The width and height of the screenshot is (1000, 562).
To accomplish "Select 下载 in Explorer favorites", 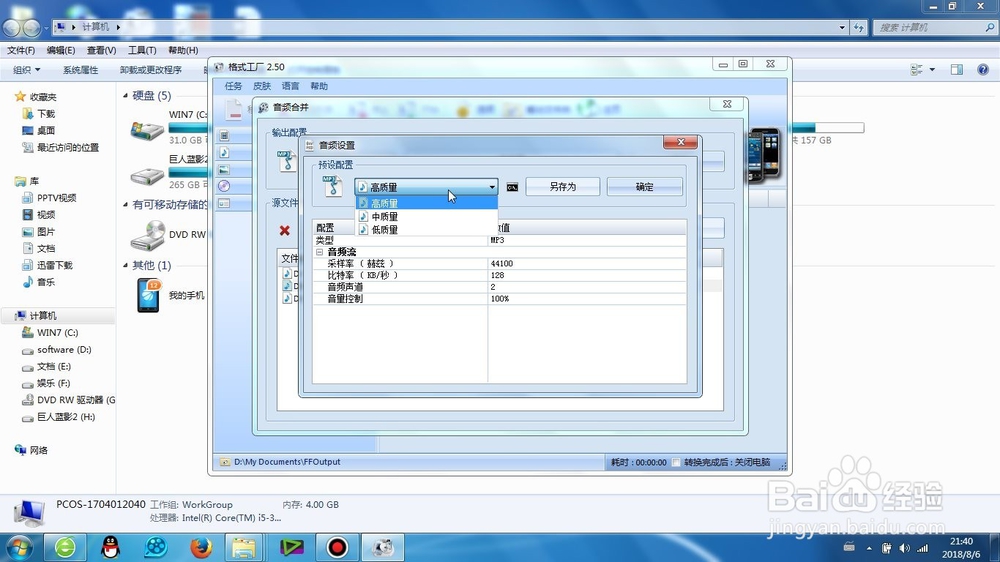I will [46, 114].
